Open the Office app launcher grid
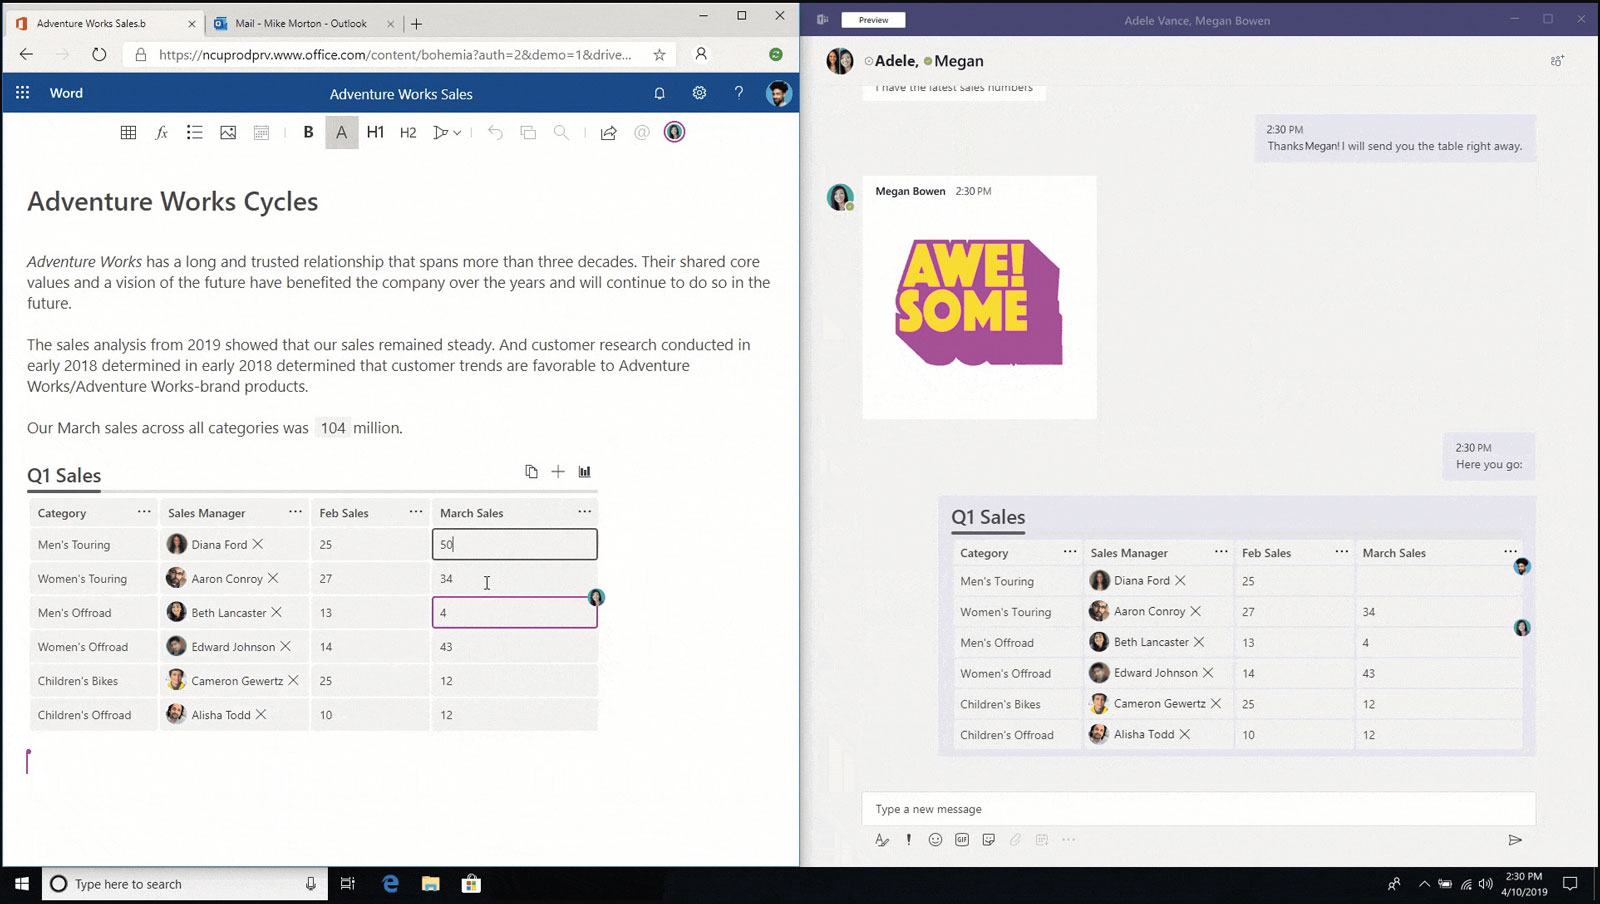 click(22, 93)
